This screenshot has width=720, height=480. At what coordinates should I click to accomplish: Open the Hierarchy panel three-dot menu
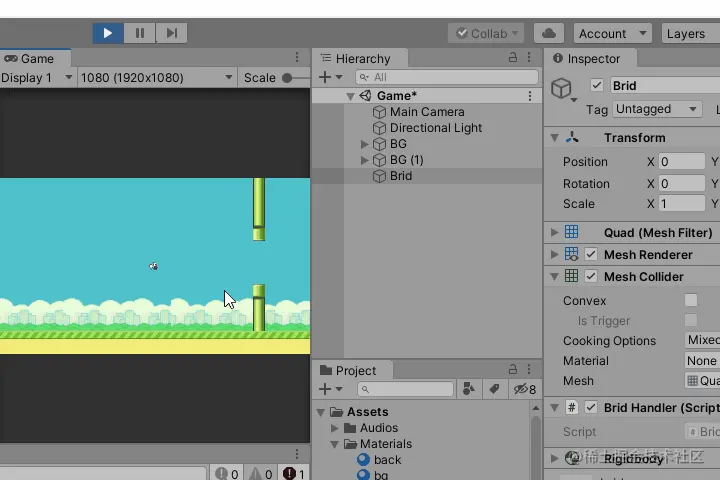529,57
